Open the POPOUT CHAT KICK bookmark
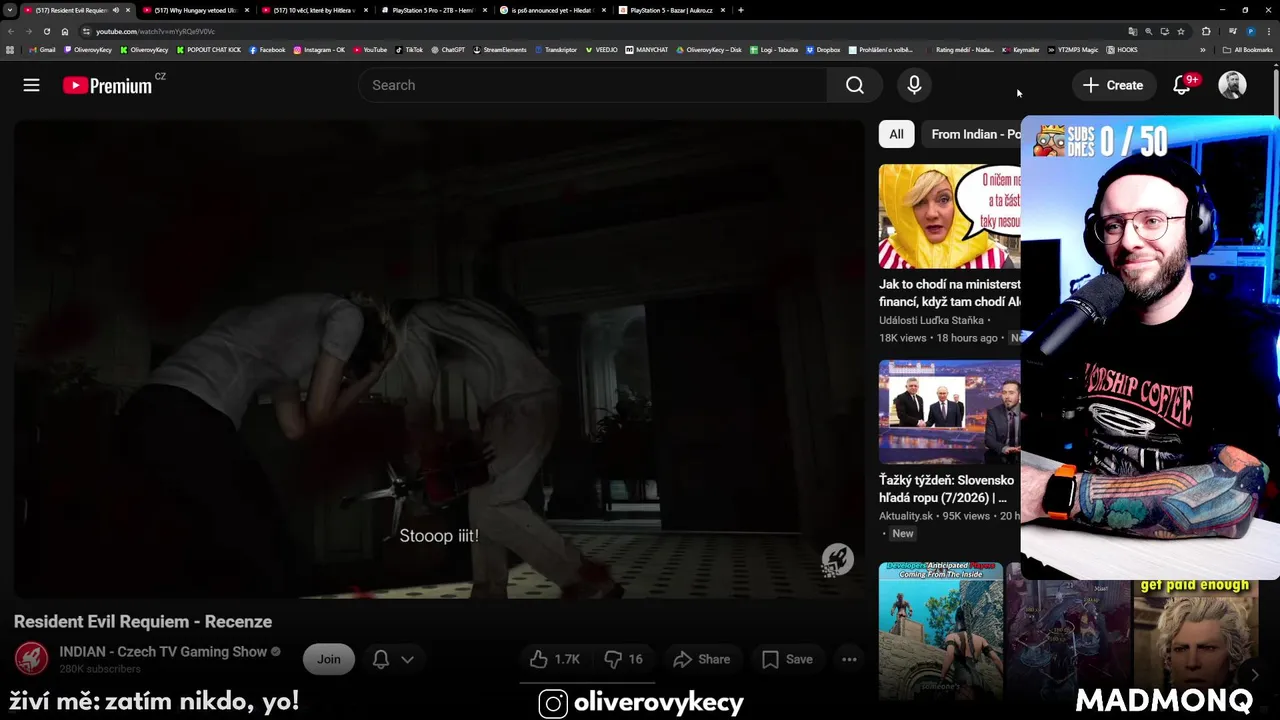Screen dimensions: 1280x720 (x=208, y=49)
